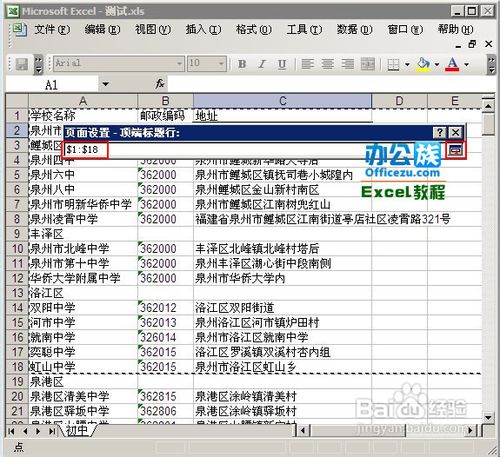Screen dimensions: 500x457
Task: Click cell 泉港区 in row 19
Action: (83, 382)
